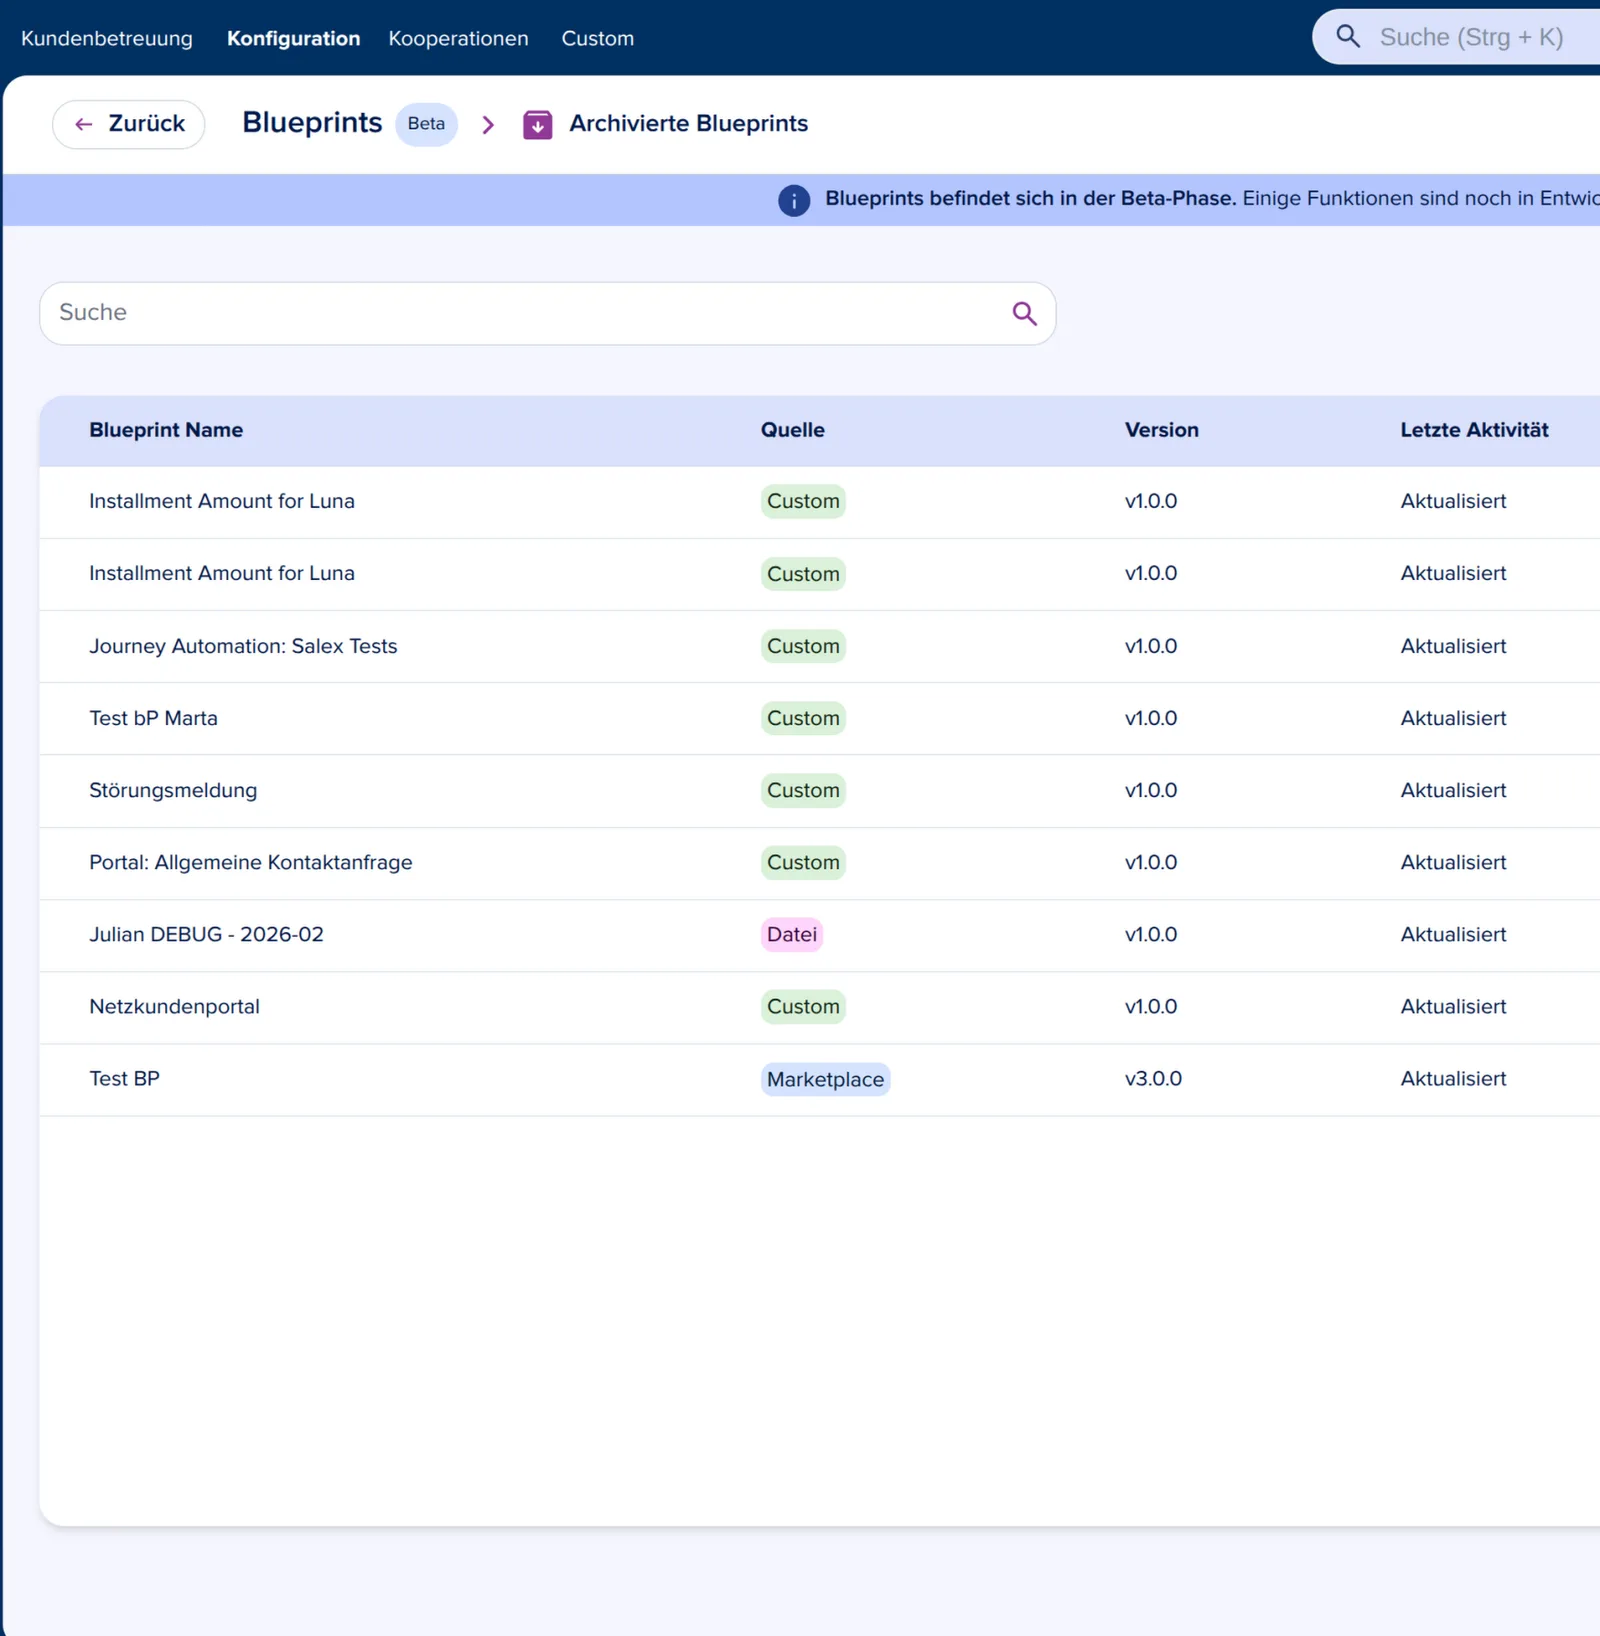This screenshot has height=1636, width=1600.
Task: Open the Custom menu in the top navigation
Action: tap(597, 38)
